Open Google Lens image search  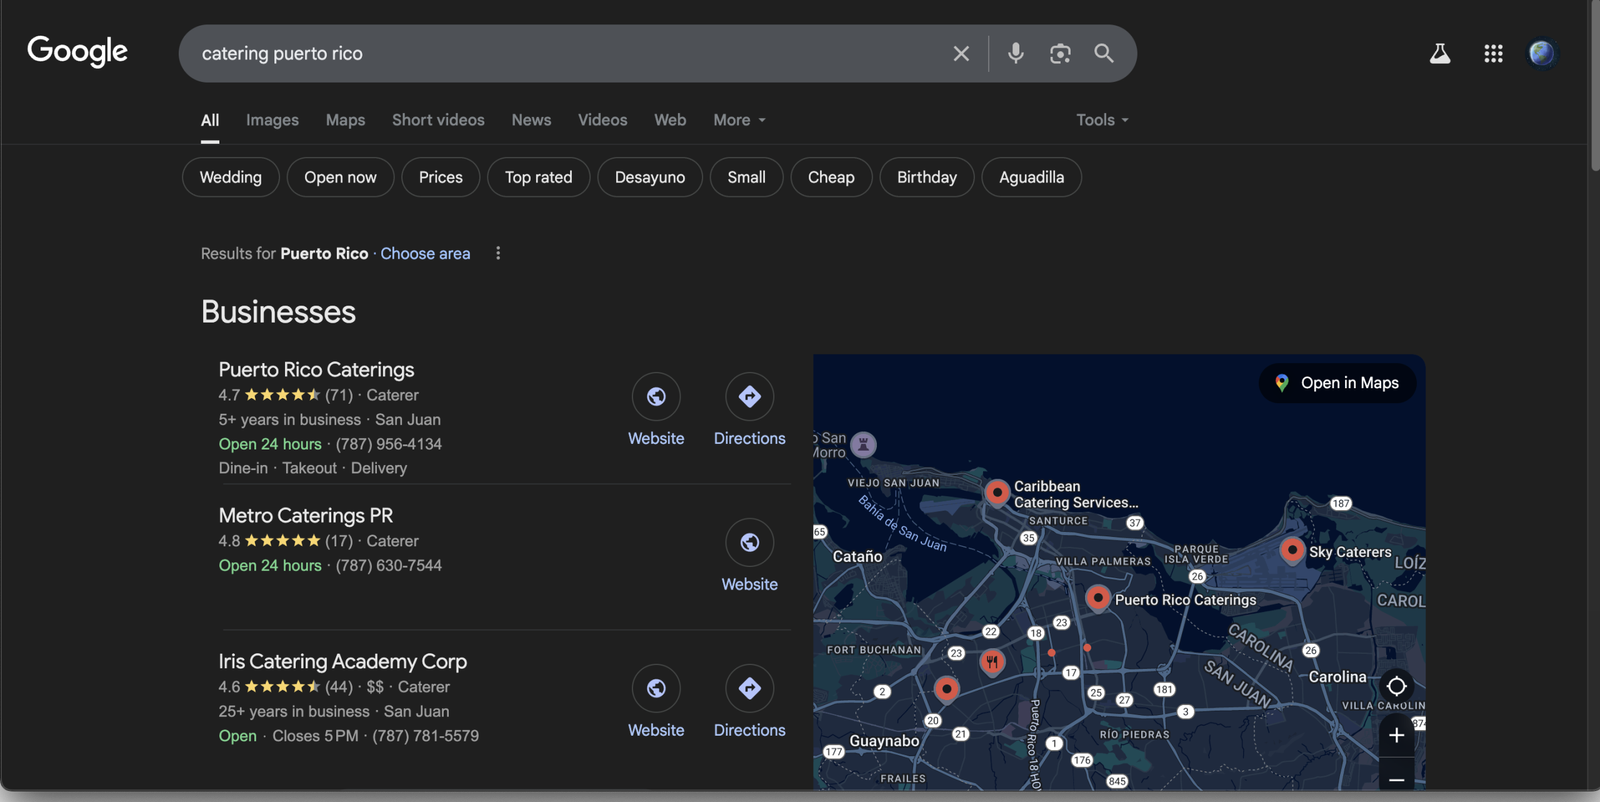pos(1060,54)
